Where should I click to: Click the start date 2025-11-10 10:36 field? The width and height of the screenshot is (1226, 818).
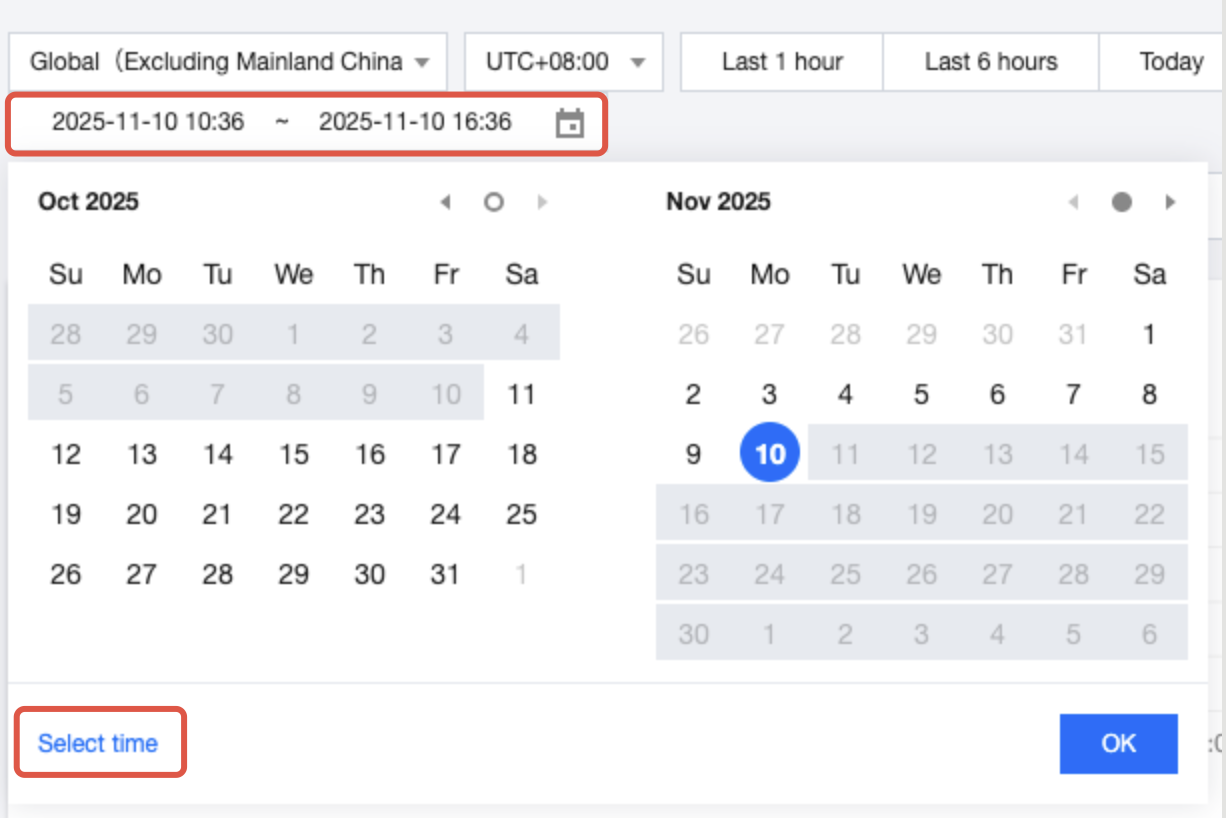tap(148, 122)
